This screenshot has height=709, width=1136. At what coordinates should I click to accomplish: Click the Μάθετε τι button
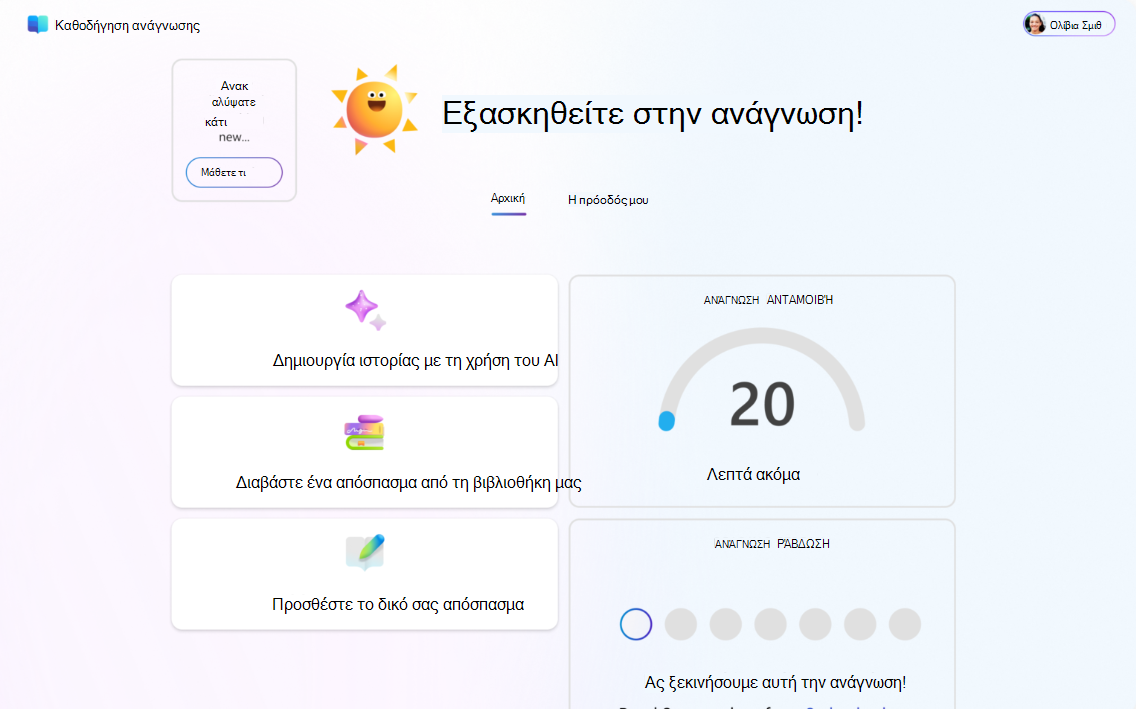pyautogui.click(x=234, y=172)
